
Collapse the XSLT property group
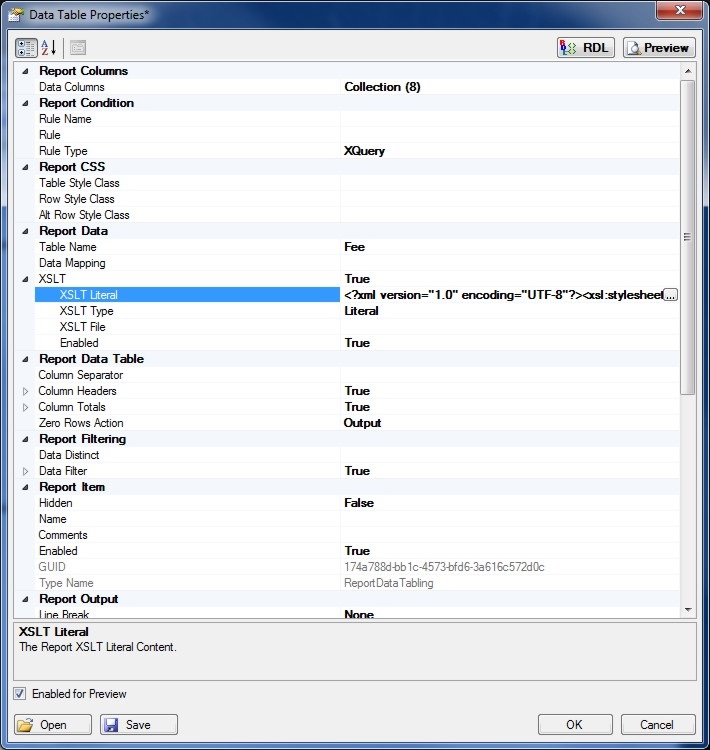click(x=26, y=279)
